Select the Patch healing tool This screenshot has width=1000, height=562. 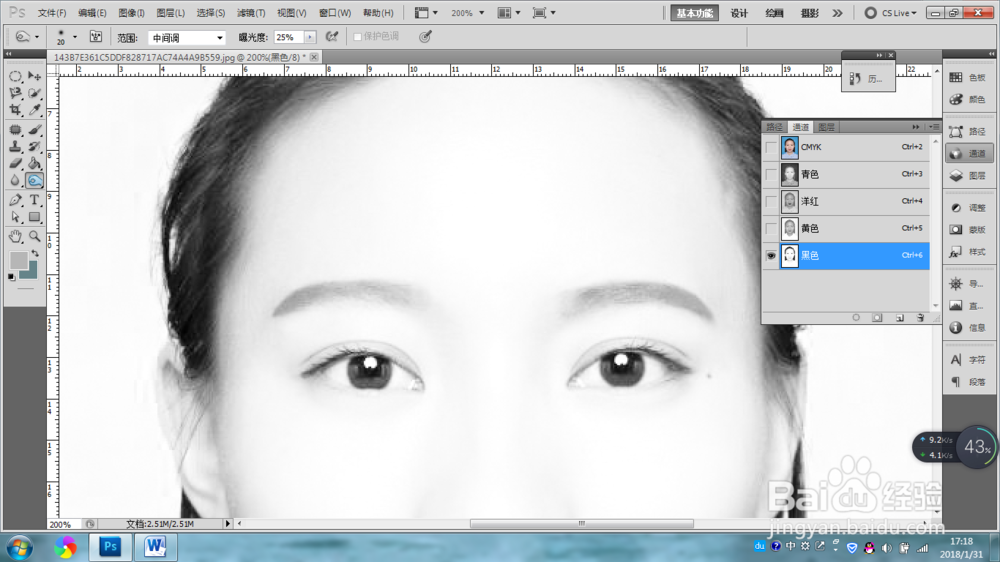[x=15, y=130]
